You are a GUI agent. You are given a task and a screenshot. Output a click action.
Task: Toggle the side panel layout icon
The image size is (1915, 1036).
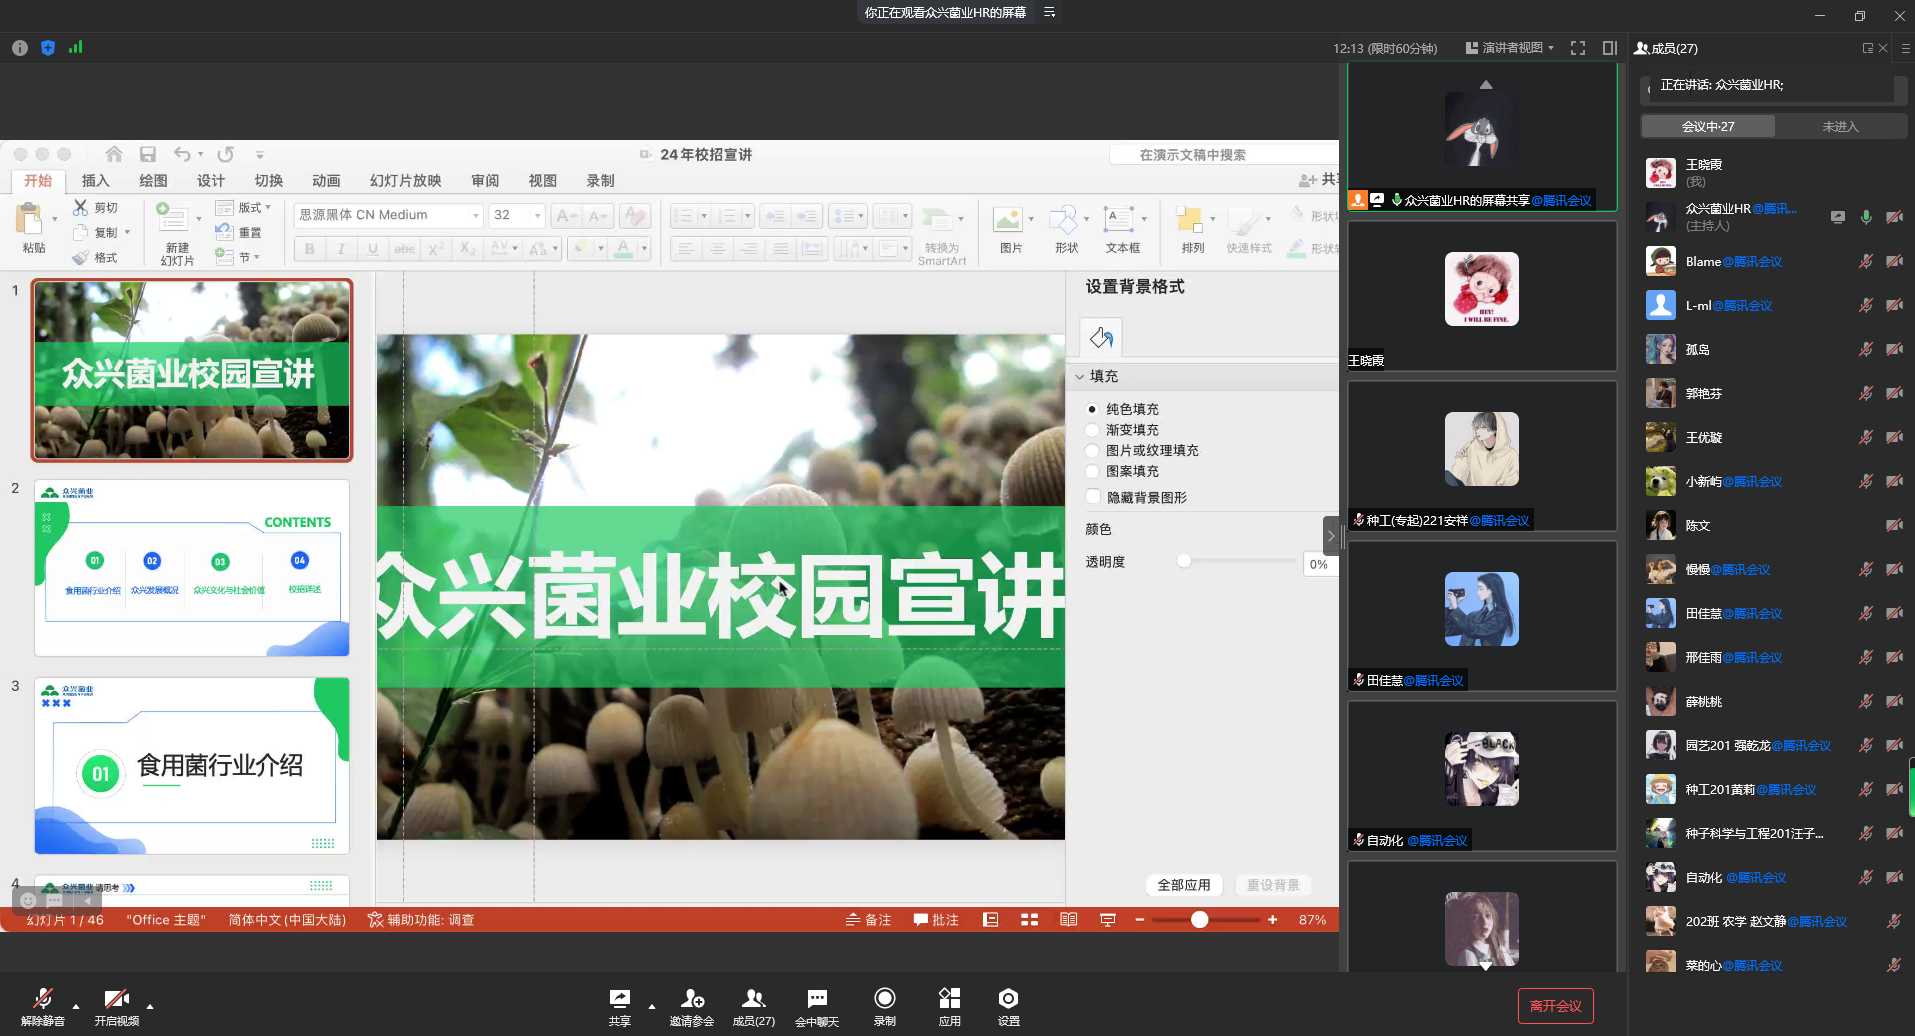pos(1610,48)
